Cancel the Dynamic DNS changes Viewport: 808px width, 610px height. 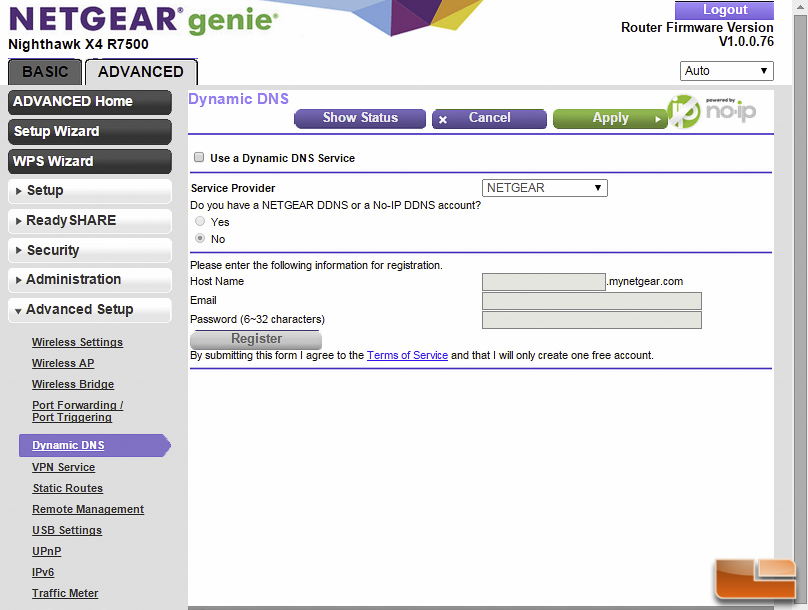[489, 118]
